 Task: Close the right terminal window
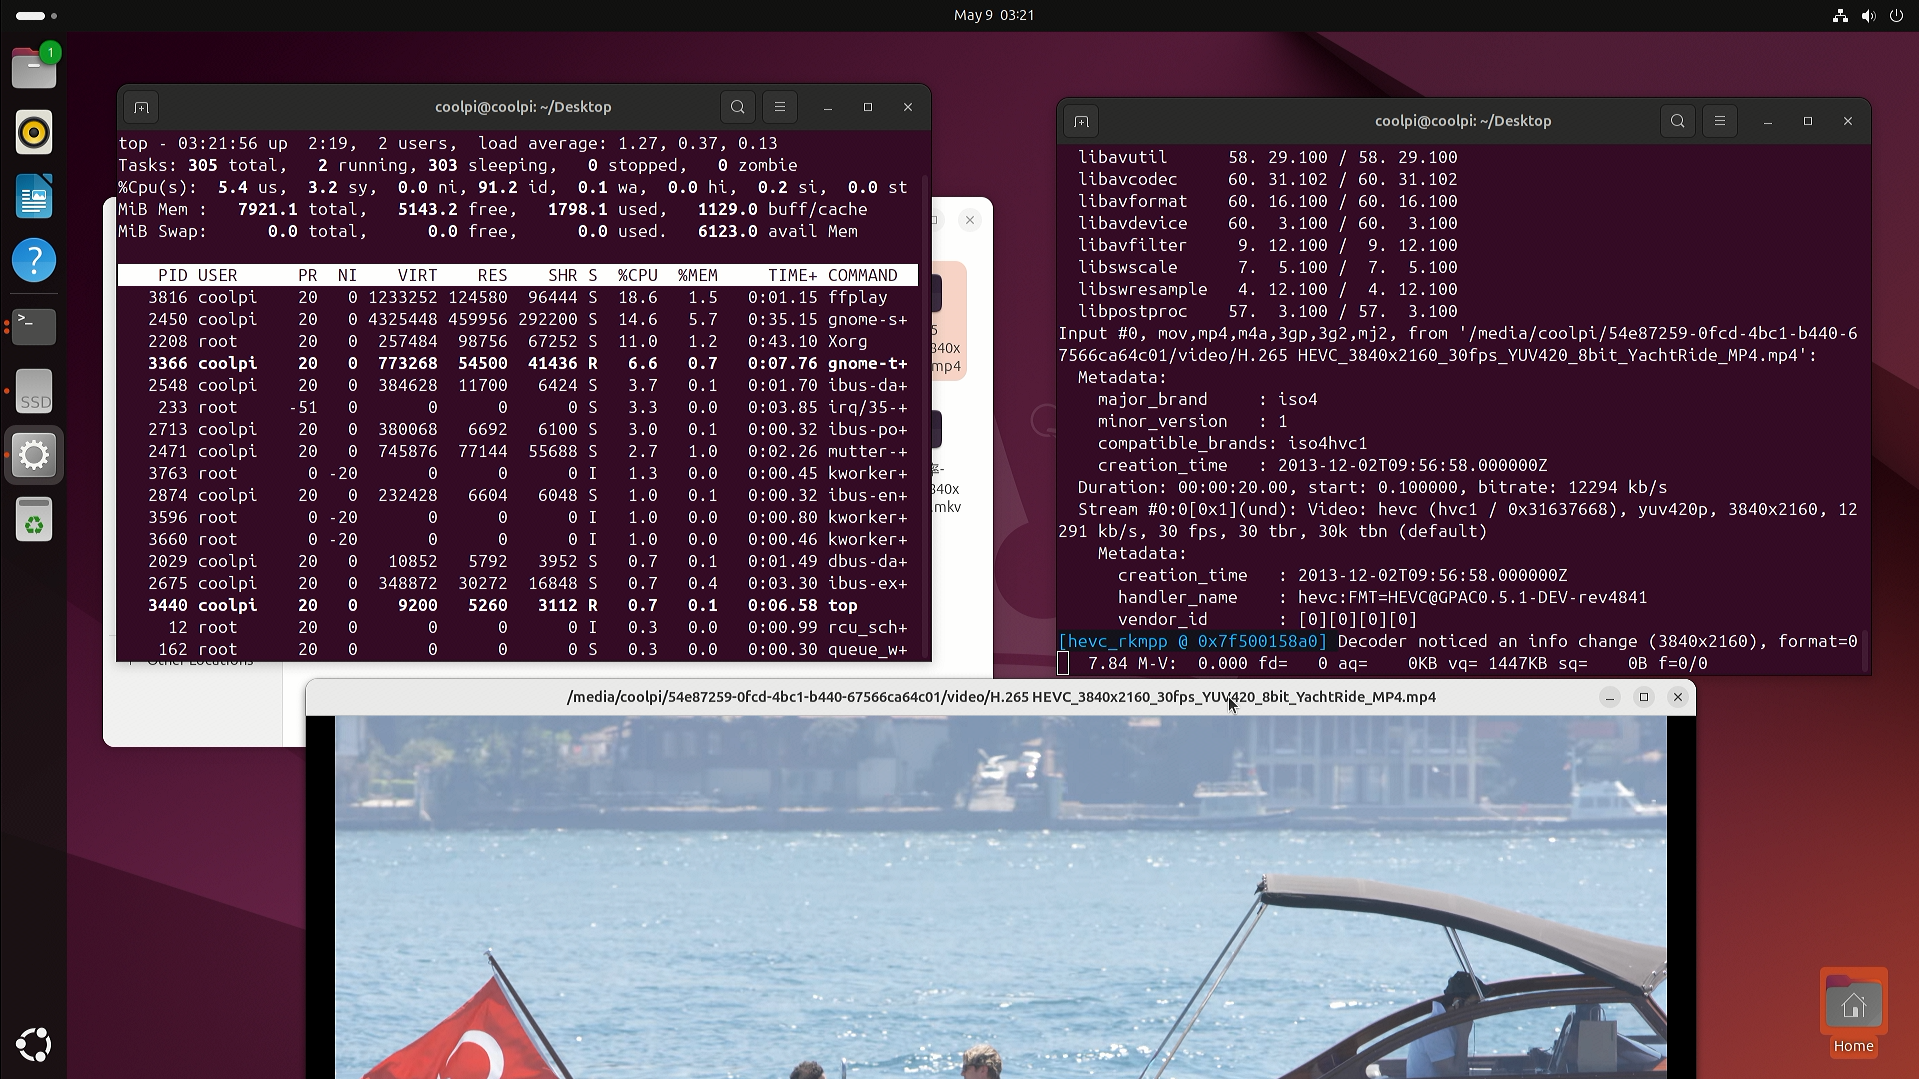[1848, 121]
